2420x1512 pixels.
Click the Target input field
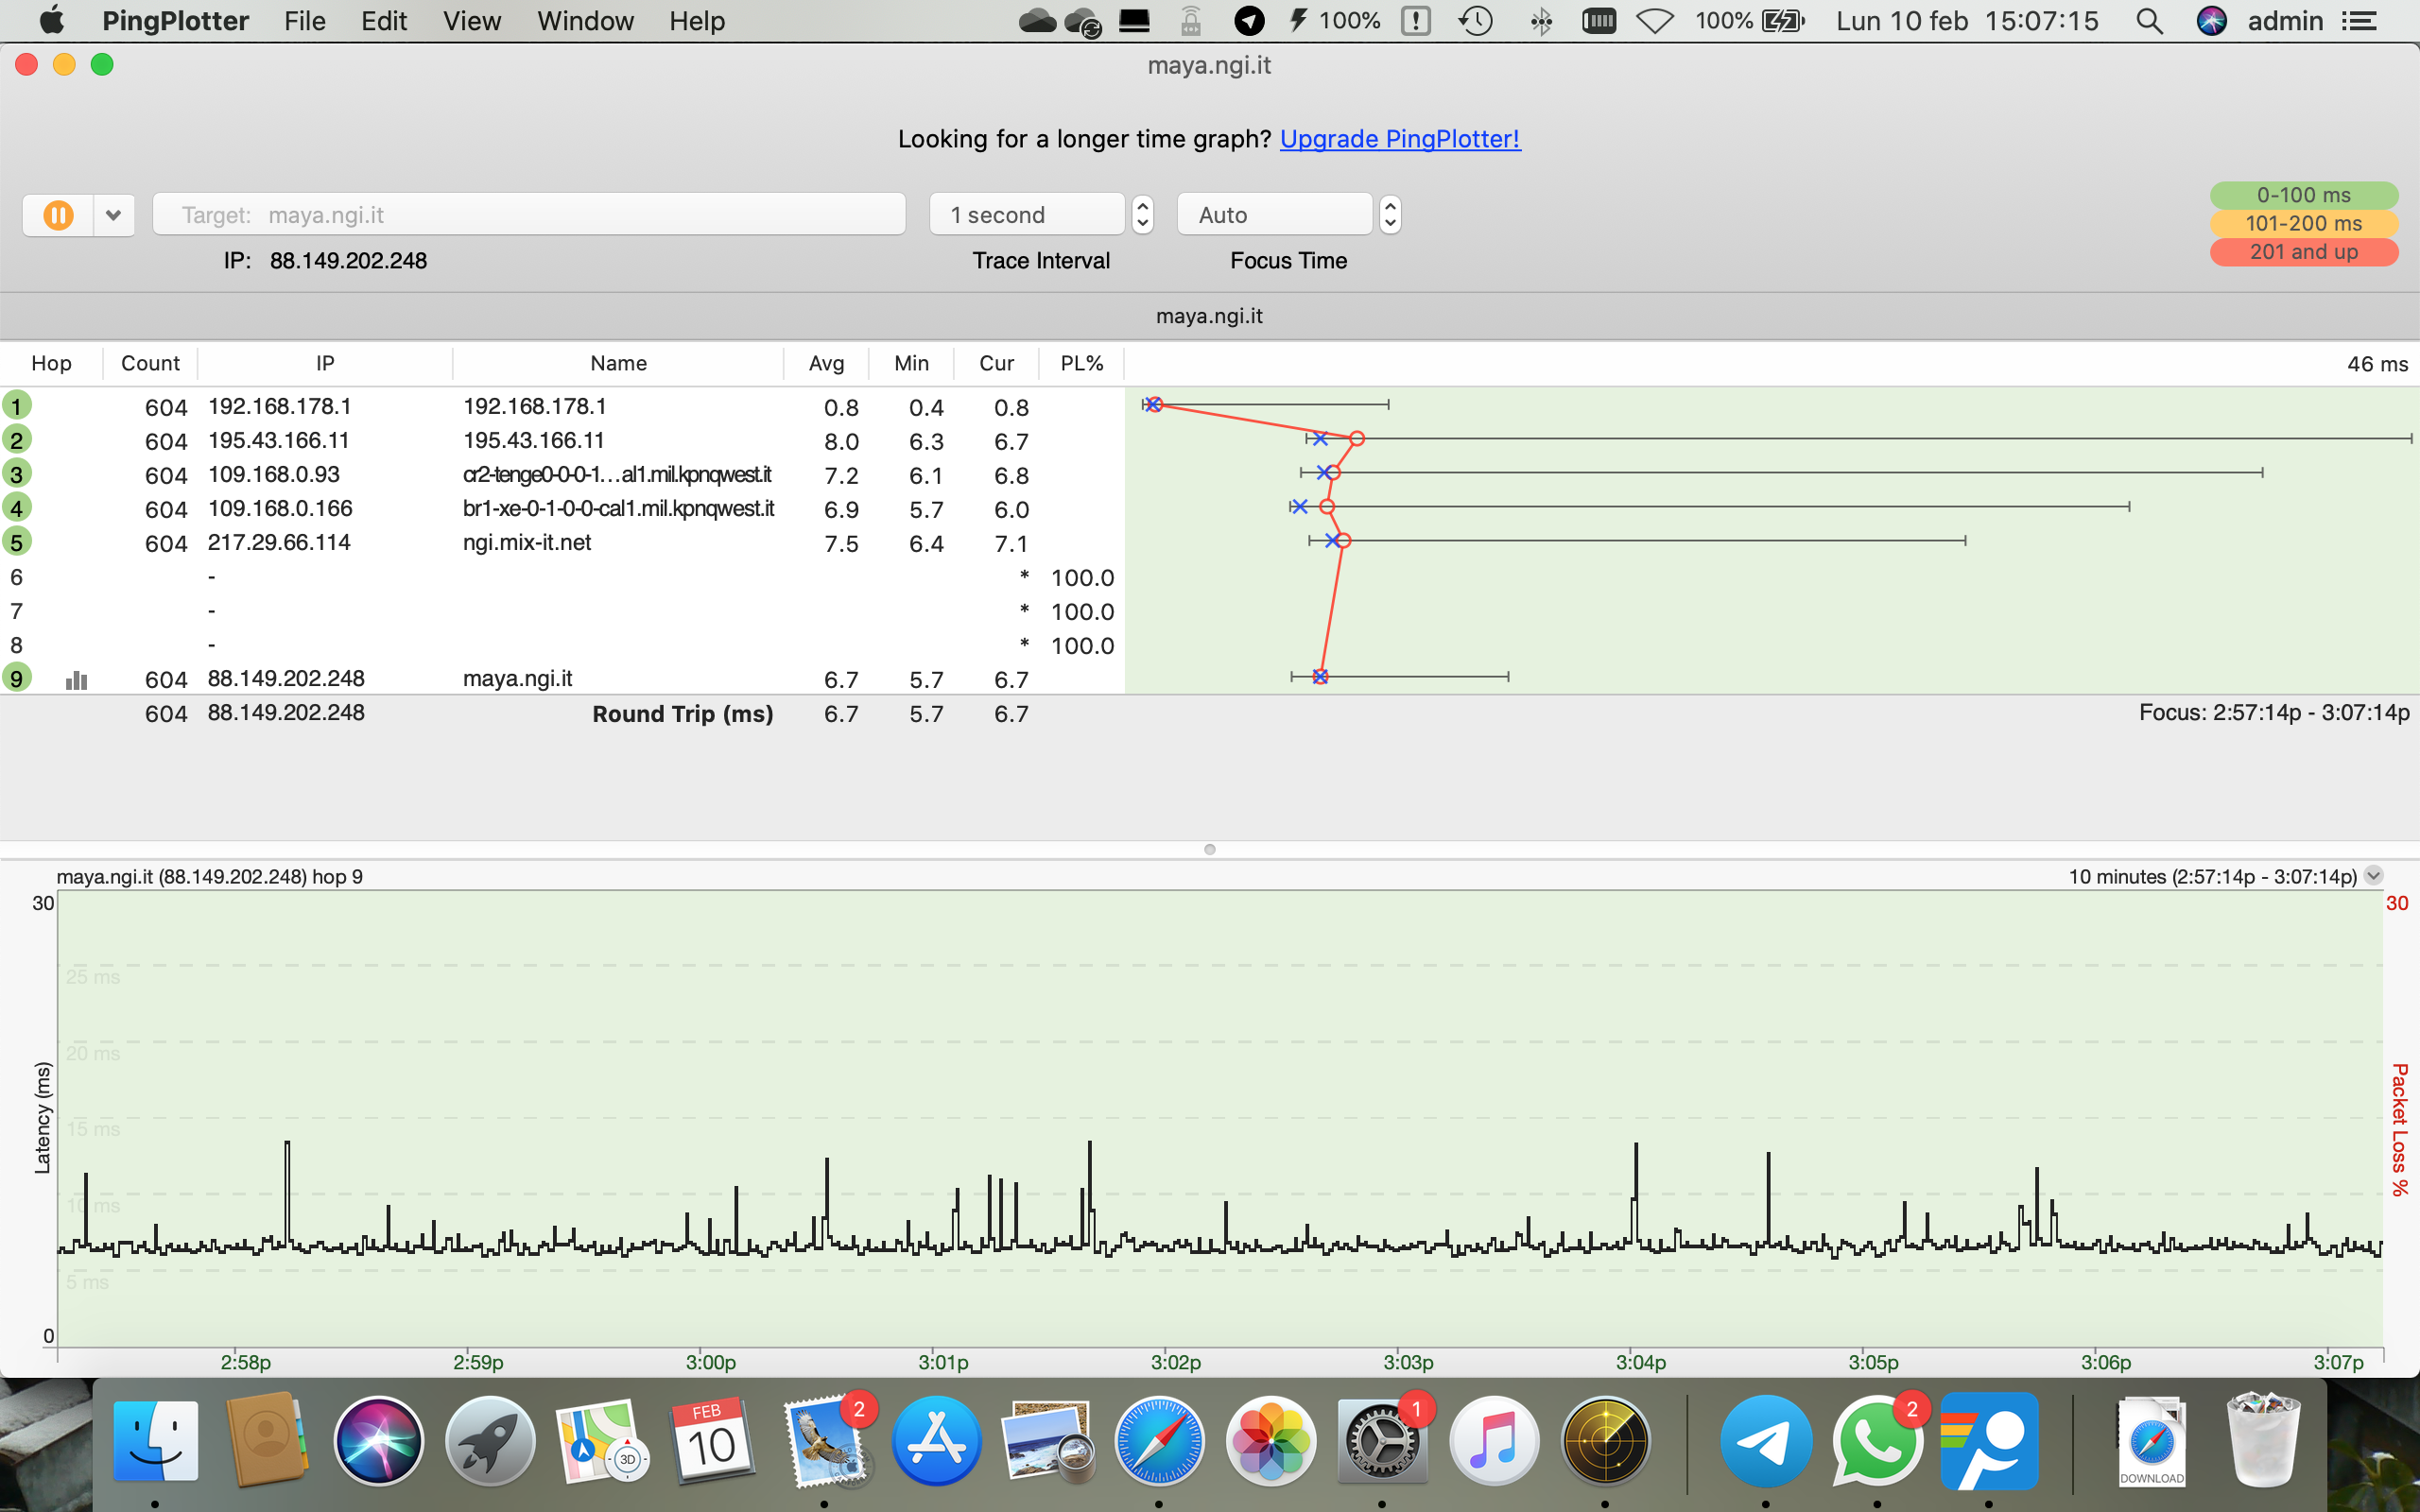[528, 215]
